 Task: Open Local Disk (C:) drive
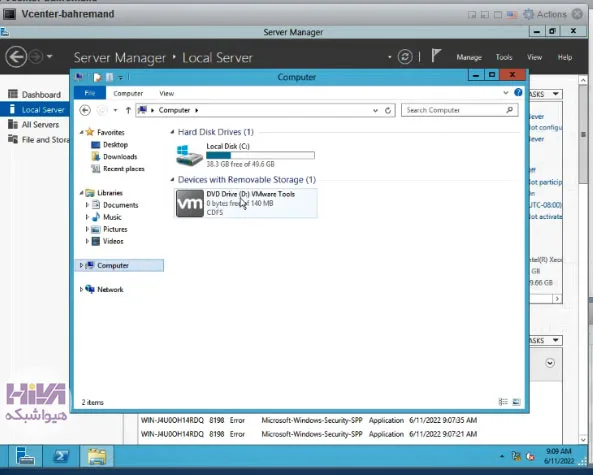[x=245, y=155]
